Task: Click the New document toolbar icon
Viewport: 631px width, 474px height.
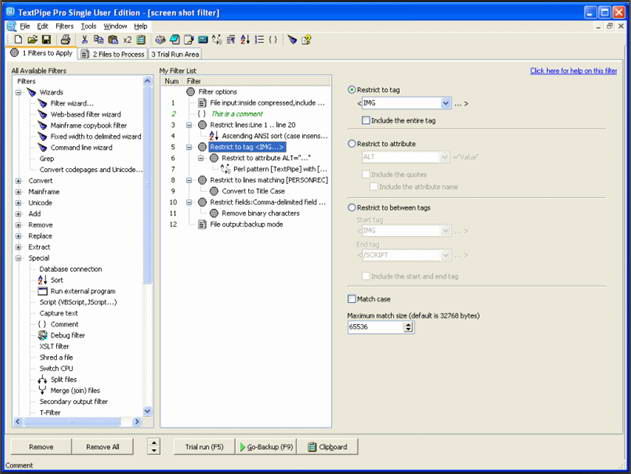Action: point(19,40)
